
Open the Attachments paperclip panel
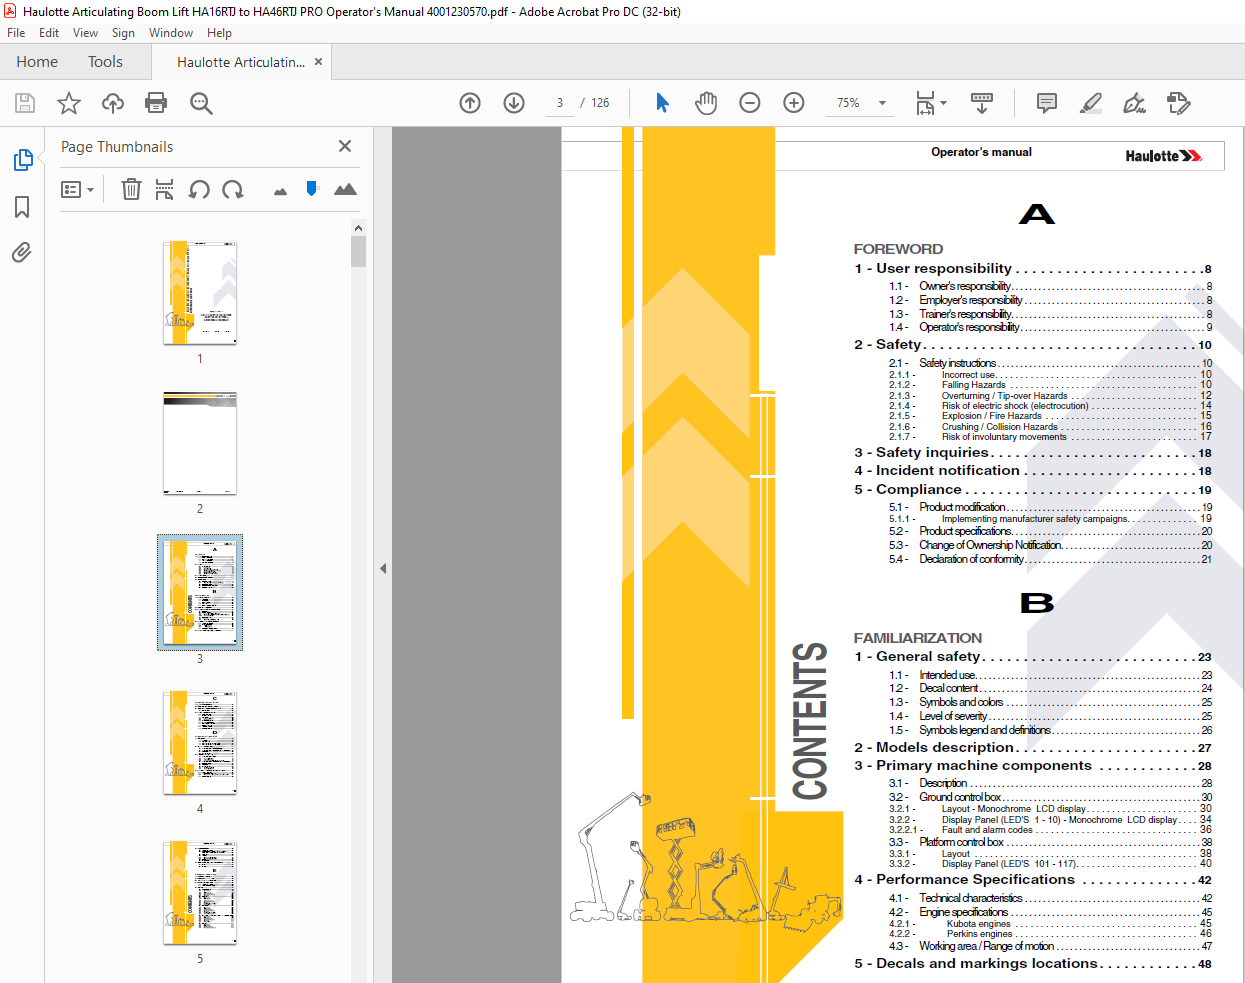pyautogui.click(x=22, y=252)
